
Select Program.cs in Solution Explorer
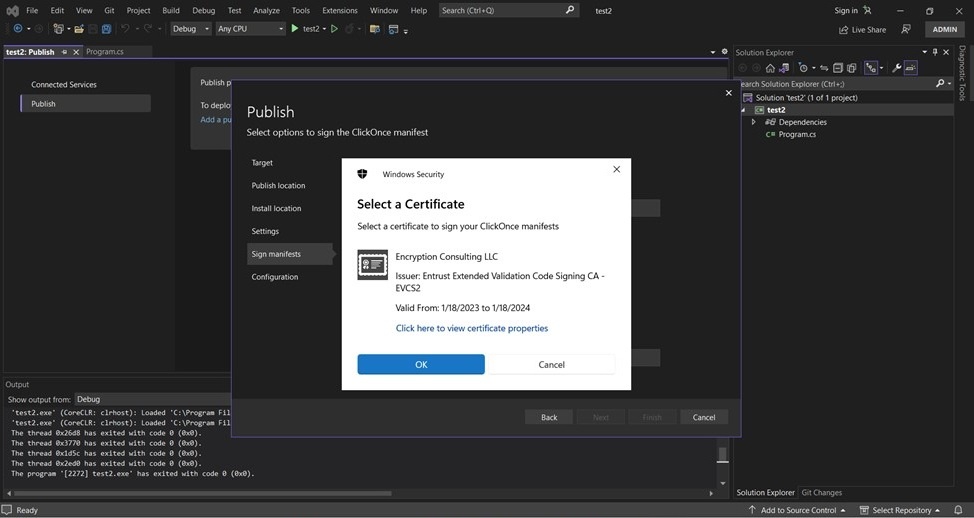[x=797, y=134]
